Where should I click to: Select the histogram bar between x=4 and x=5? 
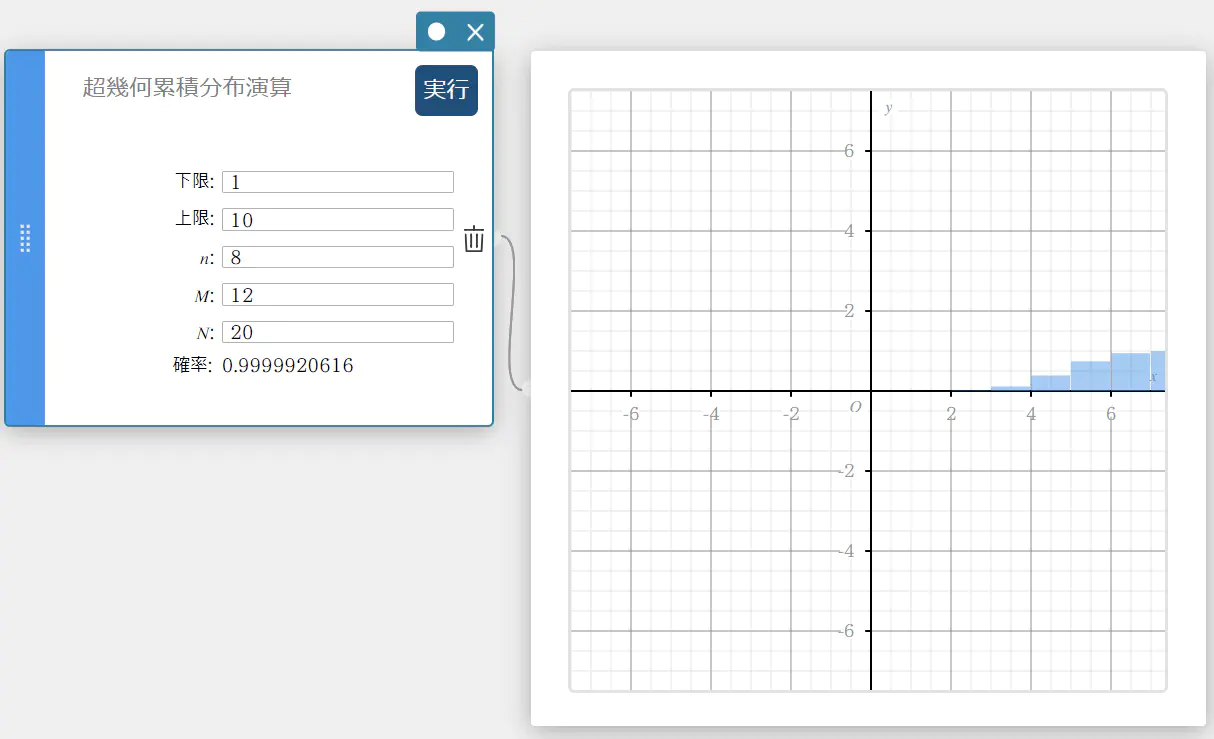point(1050,383)
